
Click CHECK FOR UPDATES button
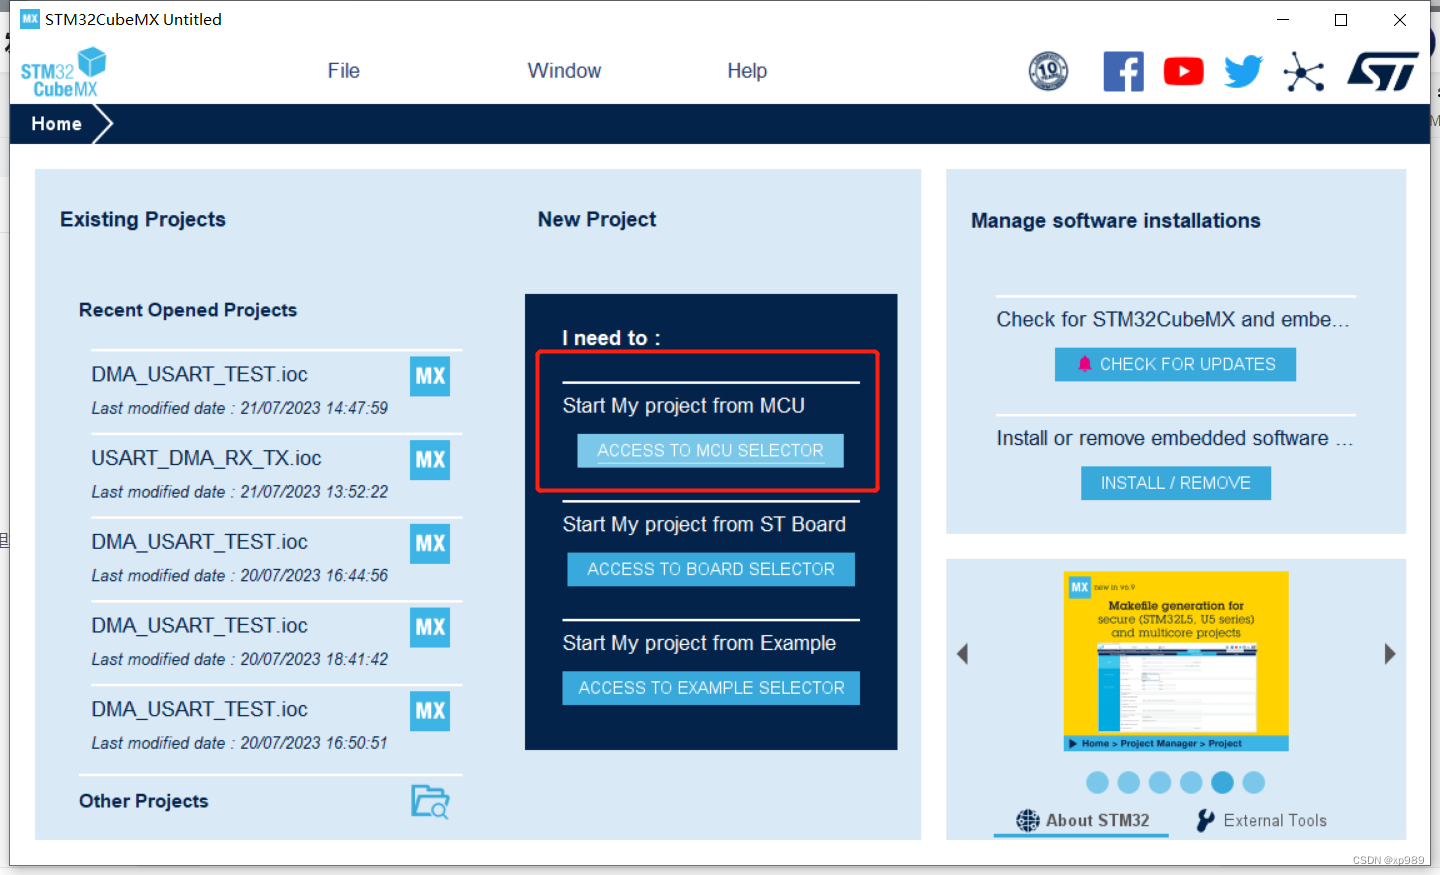[x=1175, y=364]
